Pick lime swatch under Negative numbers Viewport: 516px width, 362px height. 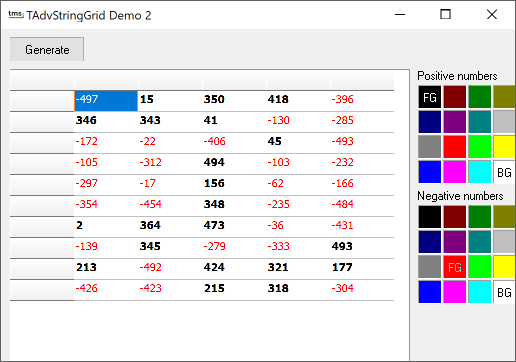pyautogui.click(x=480, y=267)
